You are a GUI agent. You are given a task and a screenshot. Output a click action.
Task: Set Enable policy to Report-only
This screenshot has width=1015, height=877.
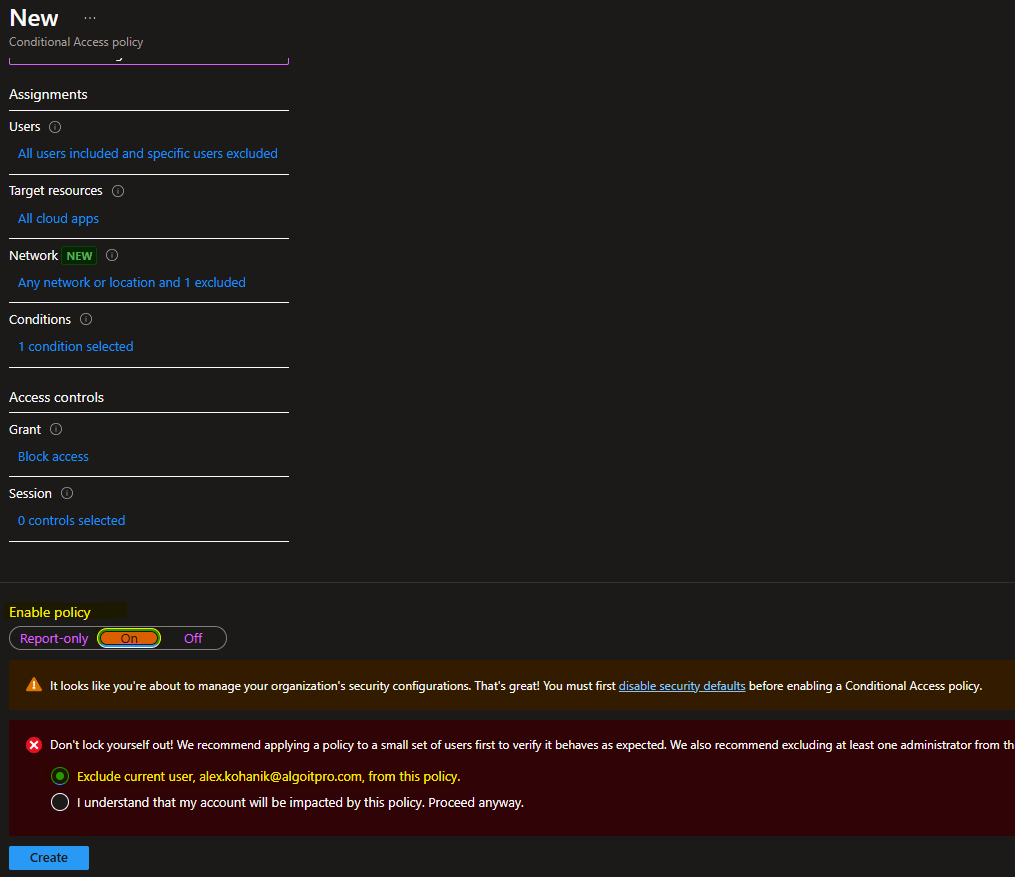(x=54, y=638)
